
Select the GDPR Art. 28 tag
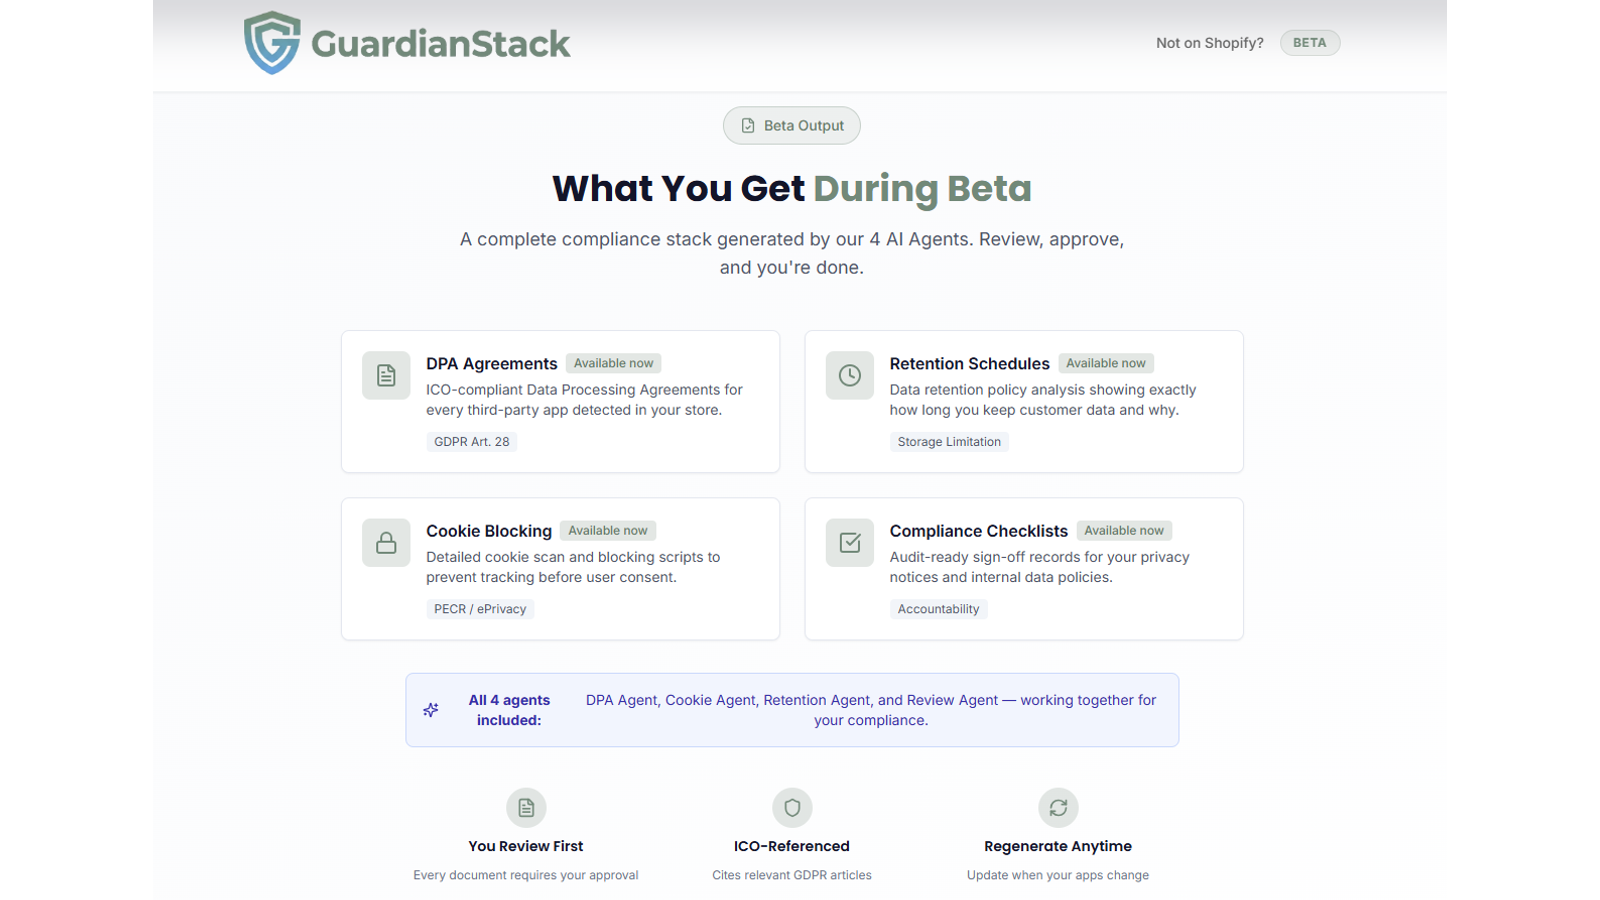click(472, 442)
